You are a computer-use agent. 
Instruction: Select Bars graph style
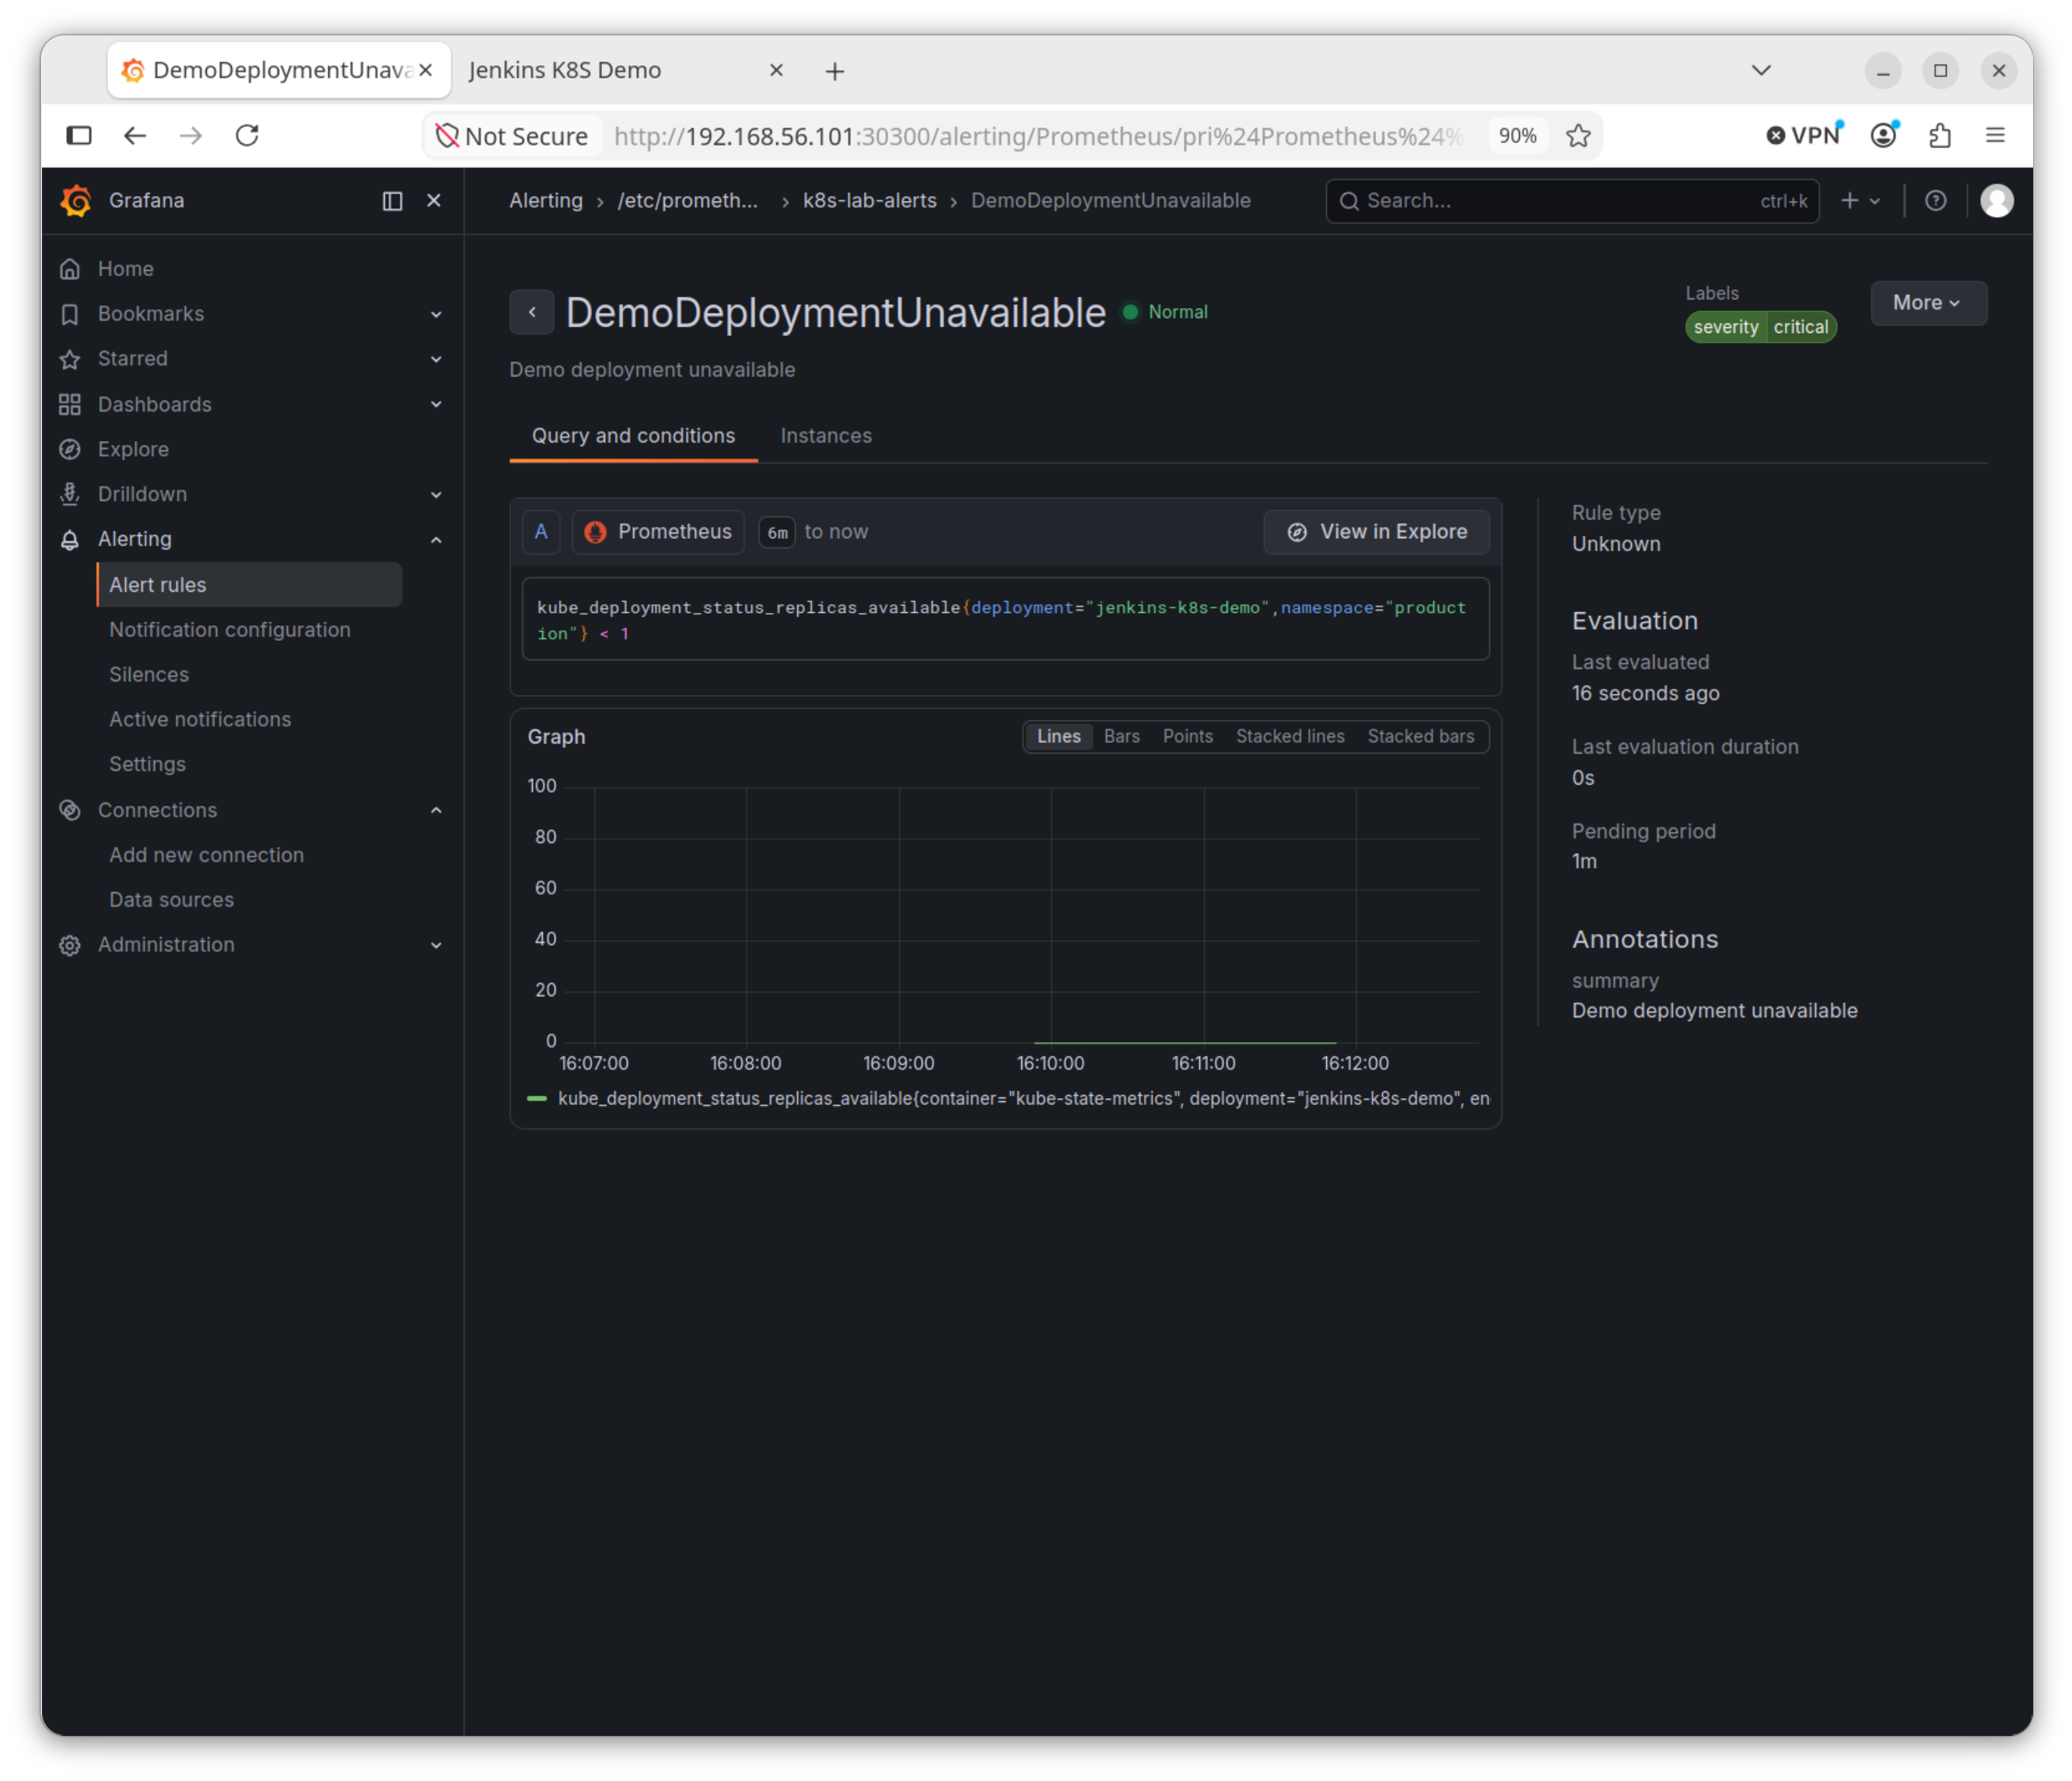click(x=1121, y=737)
